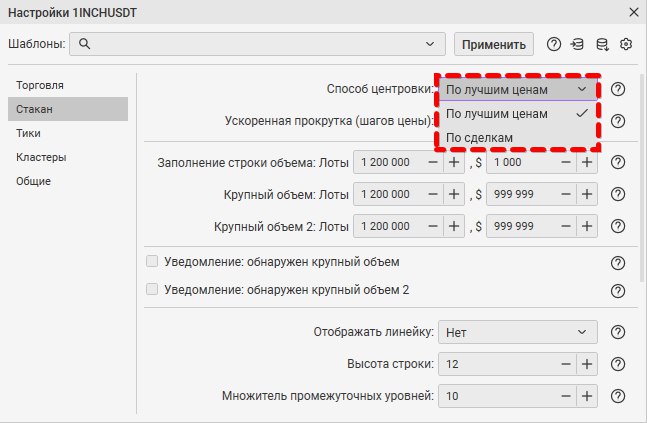The height and width of the screenshot is (423, 647).
Task: Click help icon for Высота строки
Action: coord(618,364)
